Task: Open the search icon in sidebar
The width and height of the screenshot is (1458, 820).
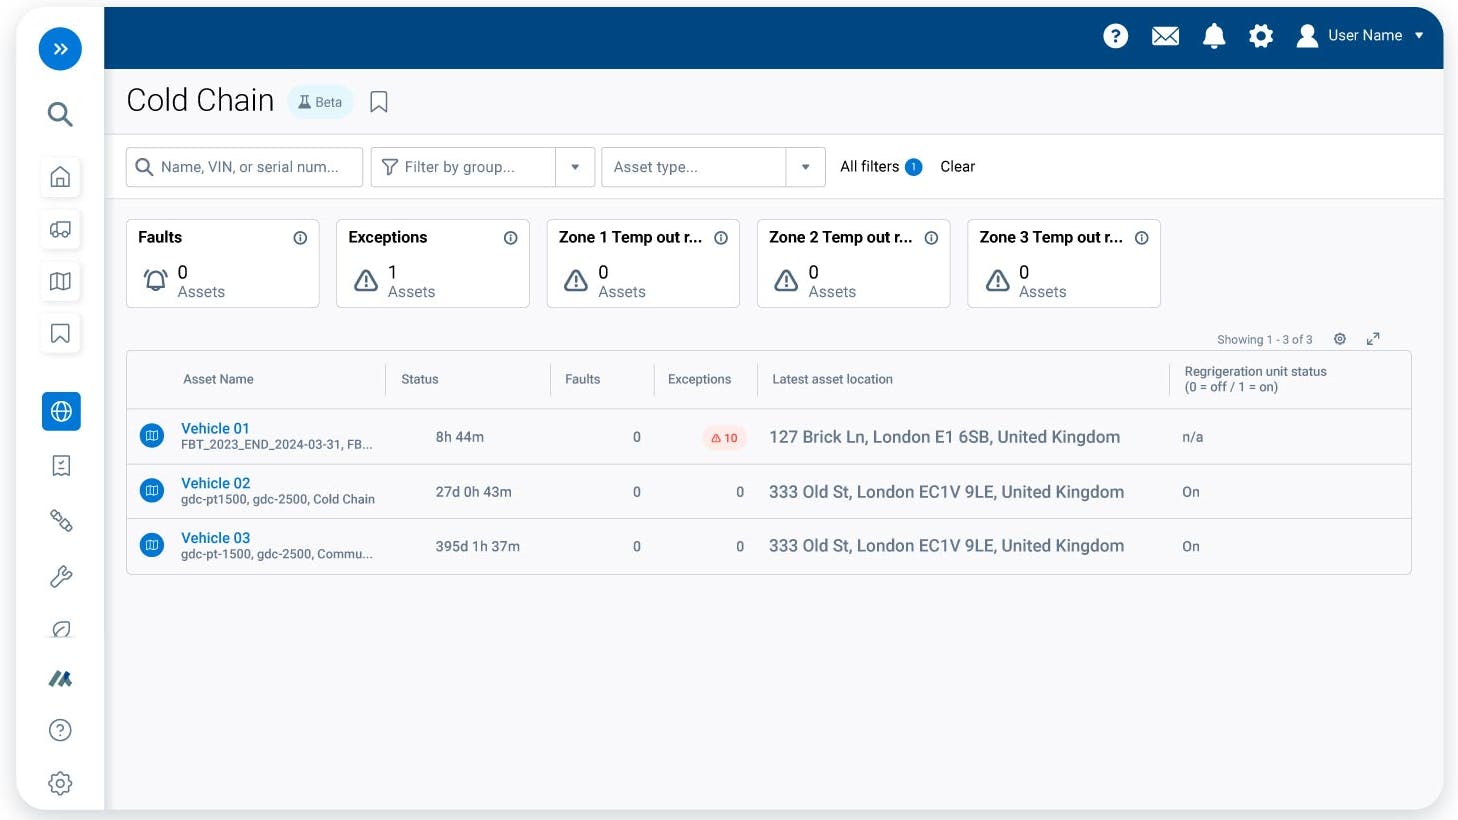Action: pyautogui.click(x=60, y=114)
